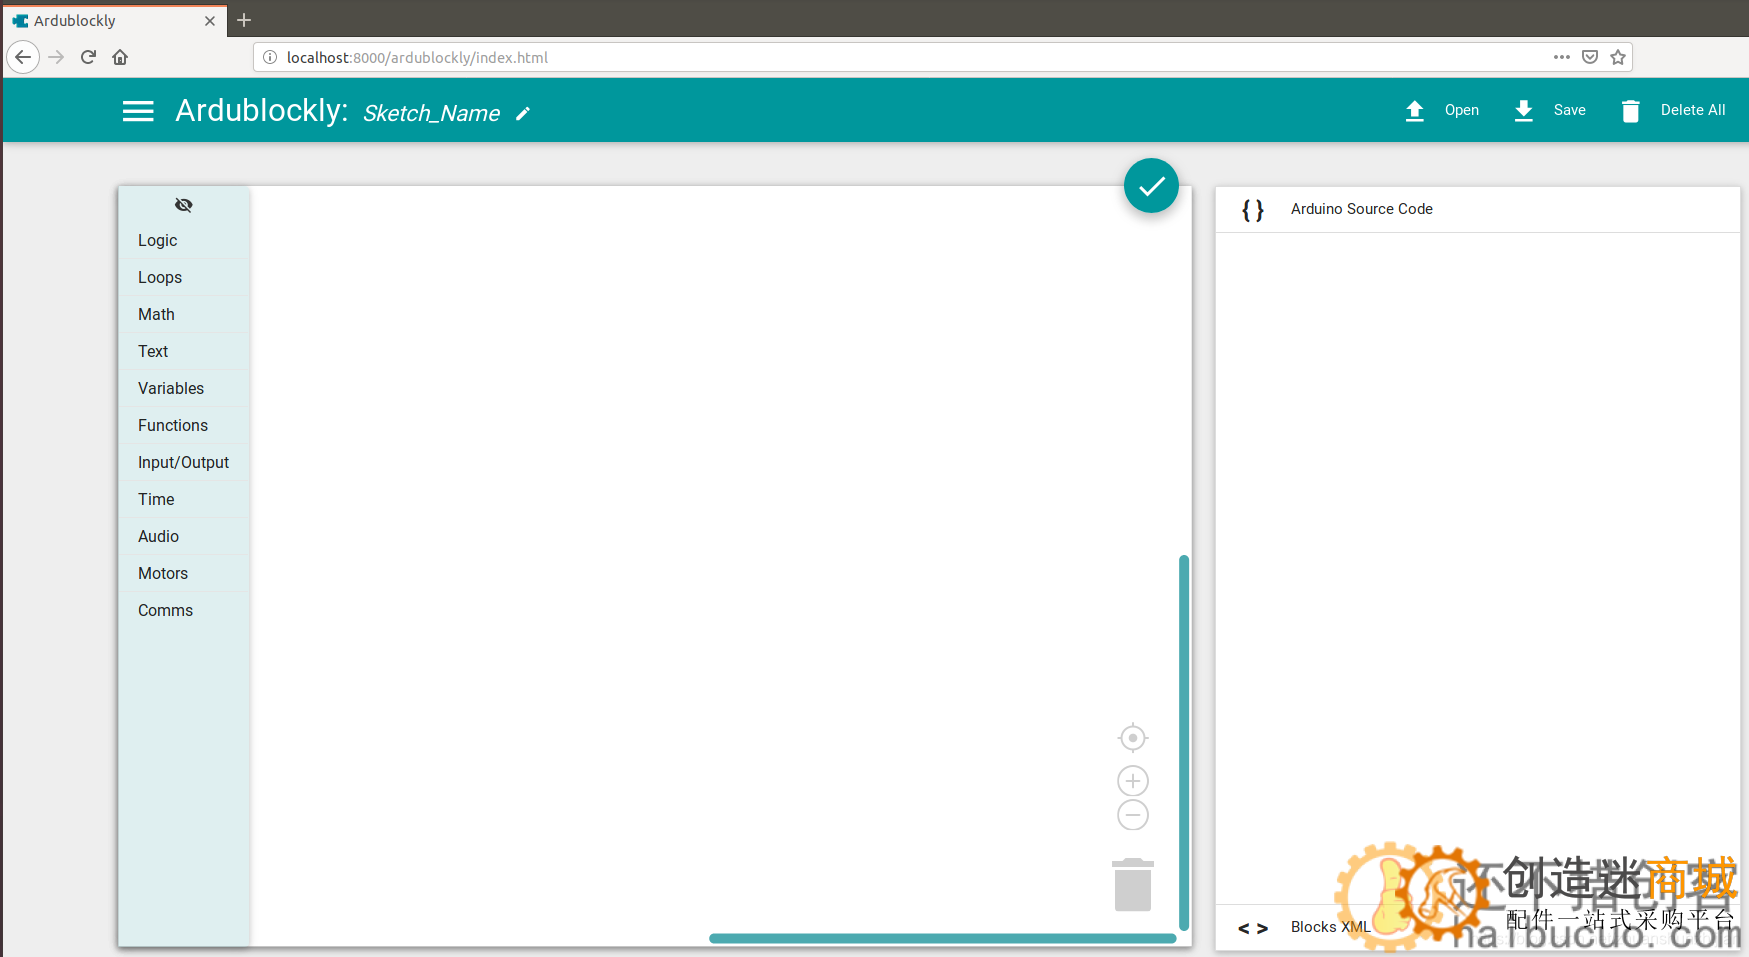Expand the Blocks XML panel header
This screenshot has width=1749, height=957.
tap(1478, 927)
